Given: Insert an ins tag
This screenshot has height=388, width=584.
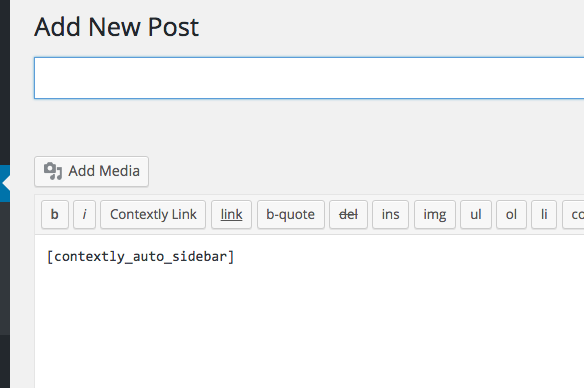Looking at the screenshot, I should 390,214.
